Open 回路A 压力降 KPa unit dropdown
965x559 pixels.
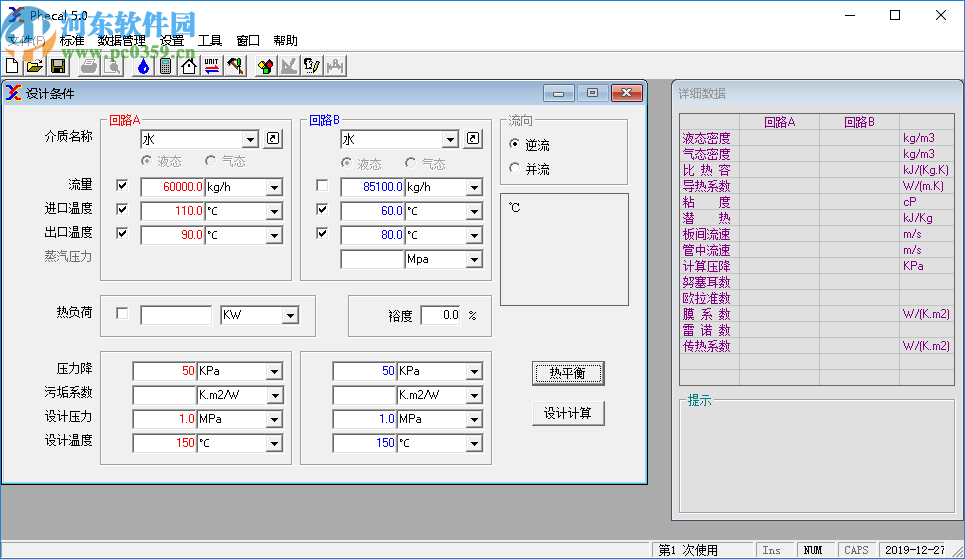click(x=274, y=371)
